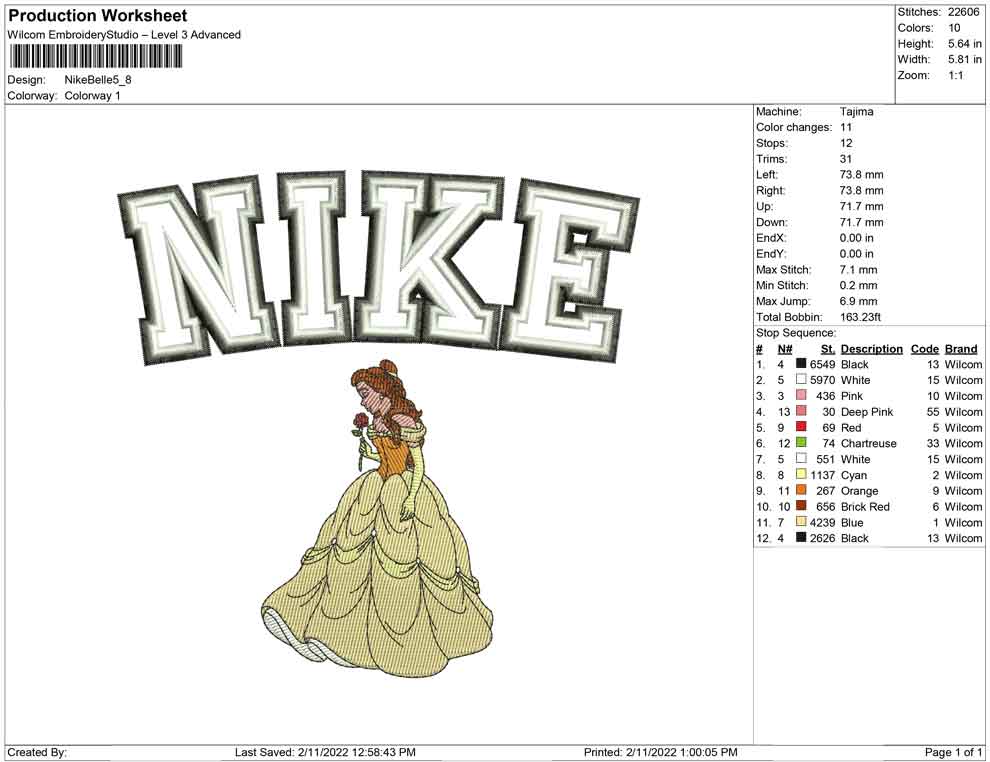Screen dimensions: 990x762
Task: Choose the swatch labeled Blue
Action: coord(801,521)
